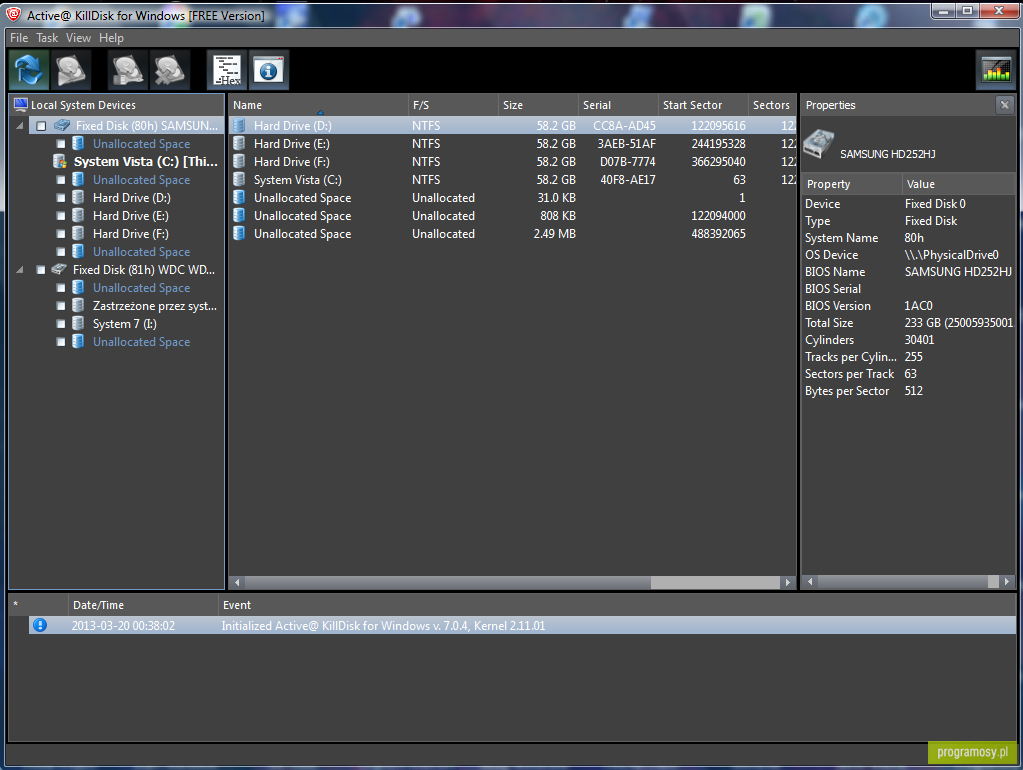Select the 'Initialized Active@ KillDisk' log entry

coord(522,625)
